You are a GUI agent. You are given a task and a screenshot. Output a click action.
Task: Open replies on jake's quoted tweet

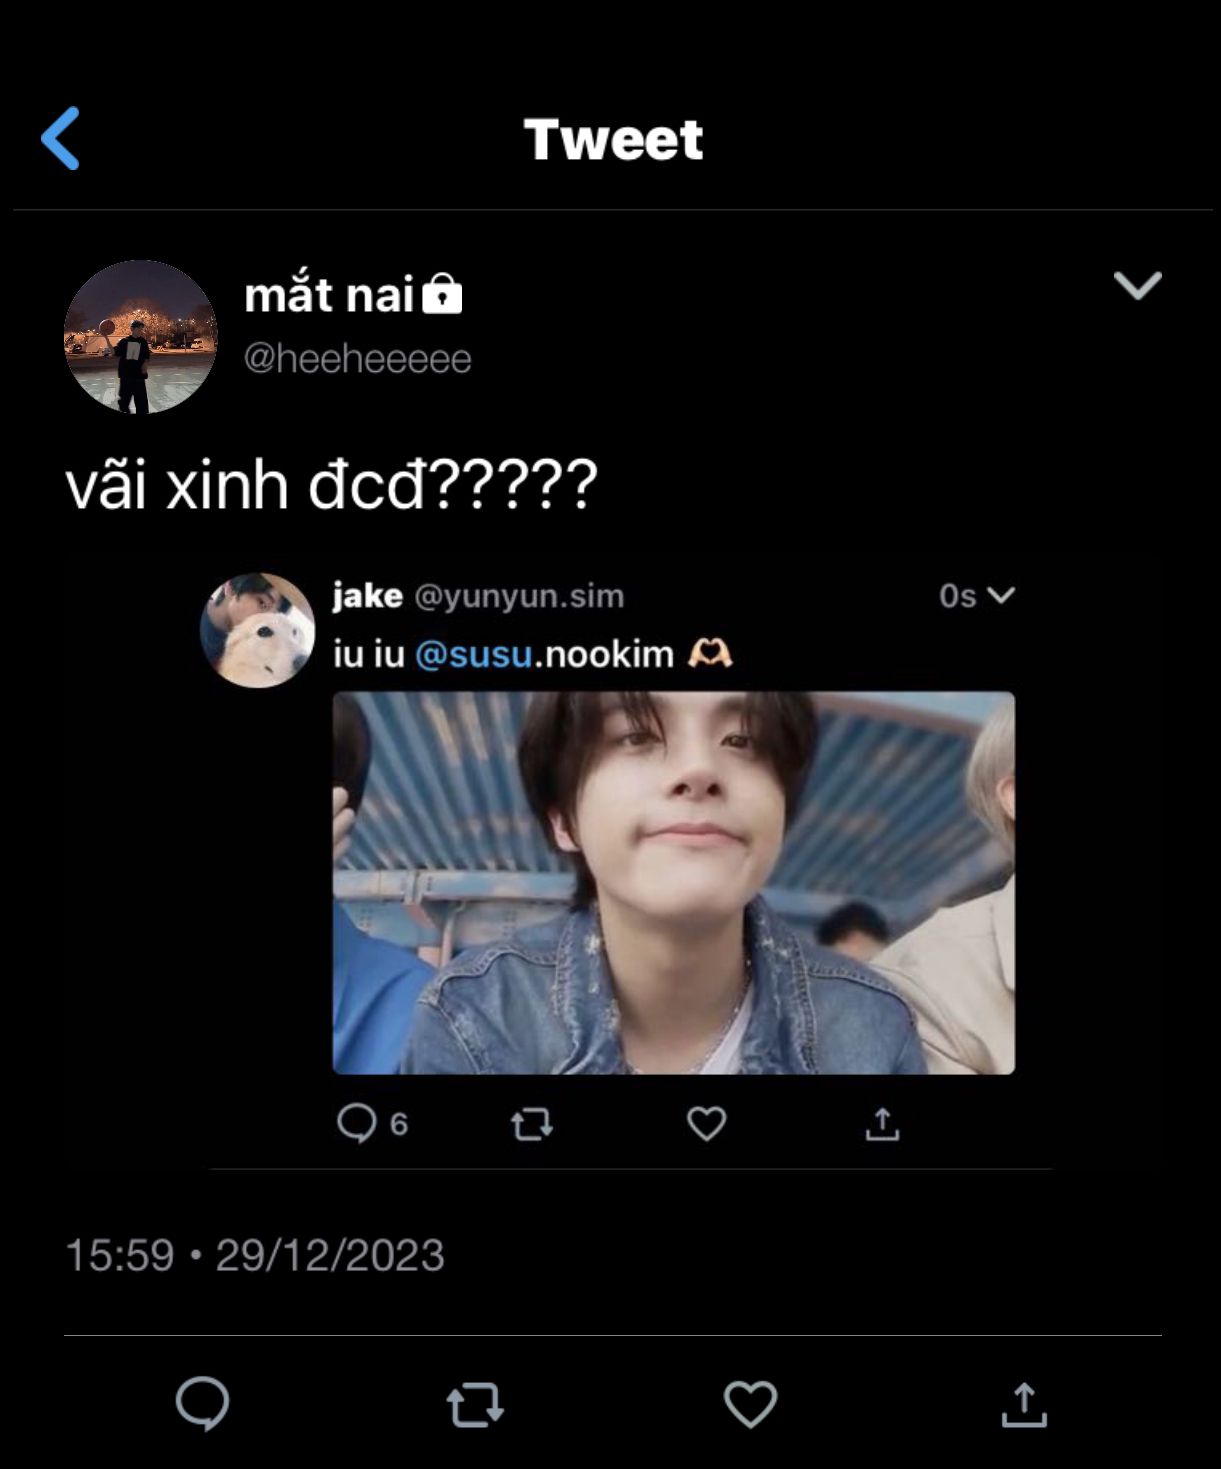click(357, 1124)
